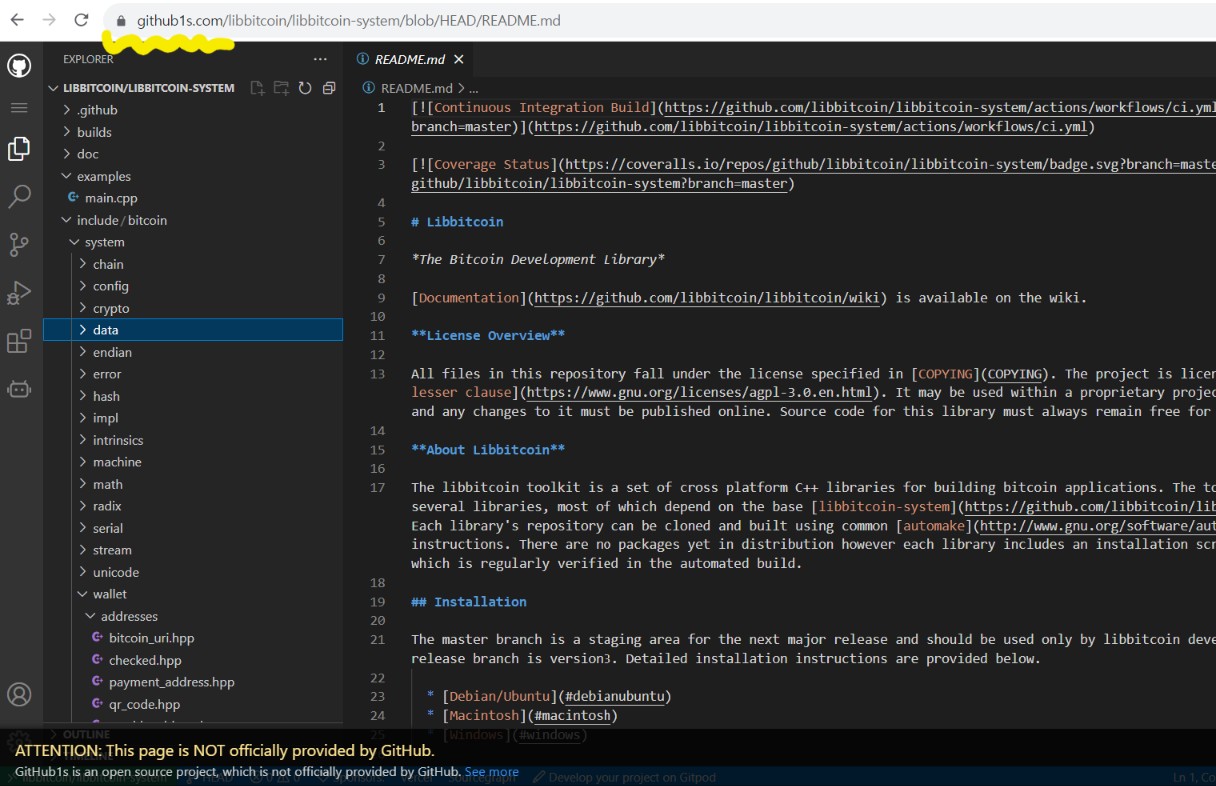Image resolution: width=1216 pixels, height=786 pixels.
Task: Open the Search view icon
Action: [x=19, y=196]
